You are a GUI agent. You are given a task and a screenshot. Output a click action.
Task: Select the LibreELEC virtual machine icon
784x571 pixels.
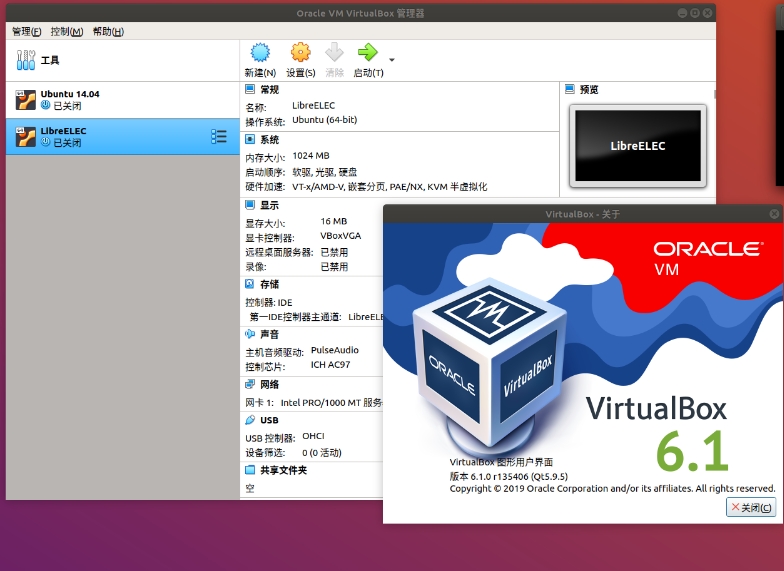(x=26, y=136)
